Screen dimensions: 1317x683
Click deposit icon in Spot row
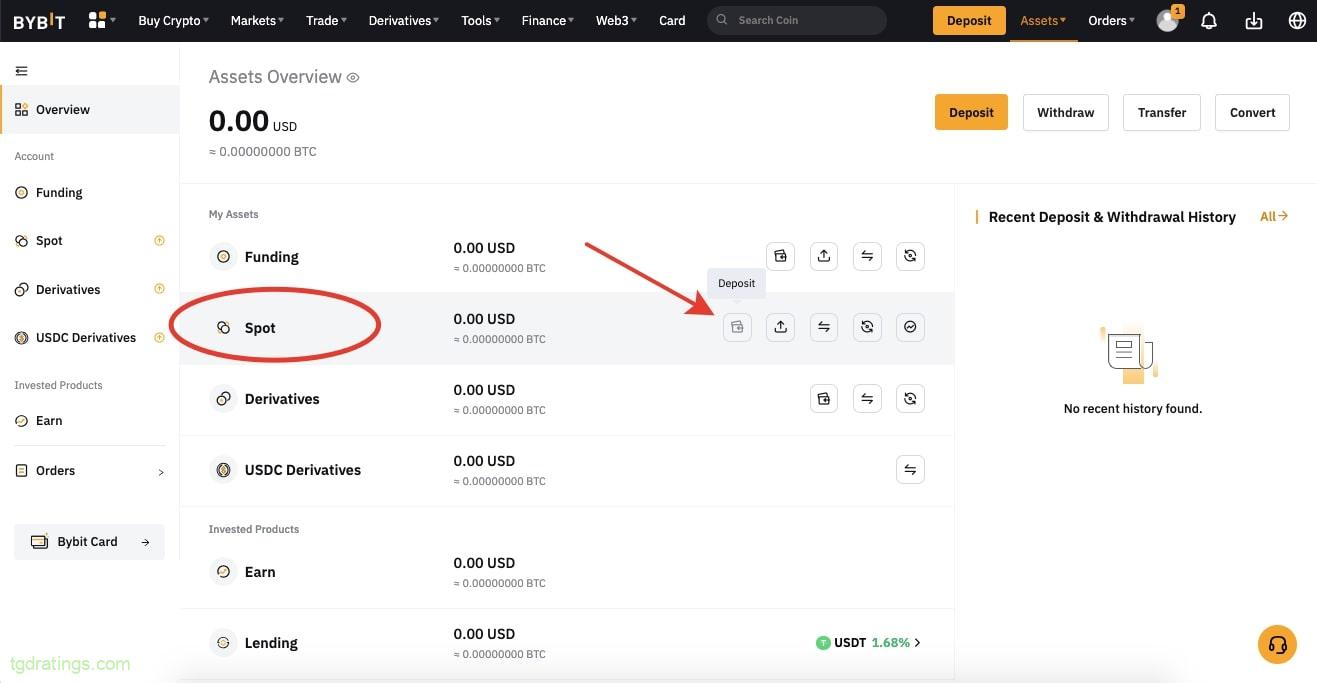tap(737, 327)
